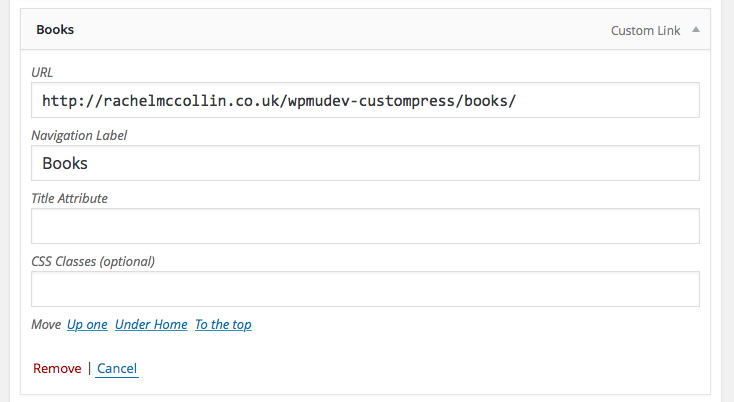
Task: Click the URL field label
Action: tap(44, 72)
